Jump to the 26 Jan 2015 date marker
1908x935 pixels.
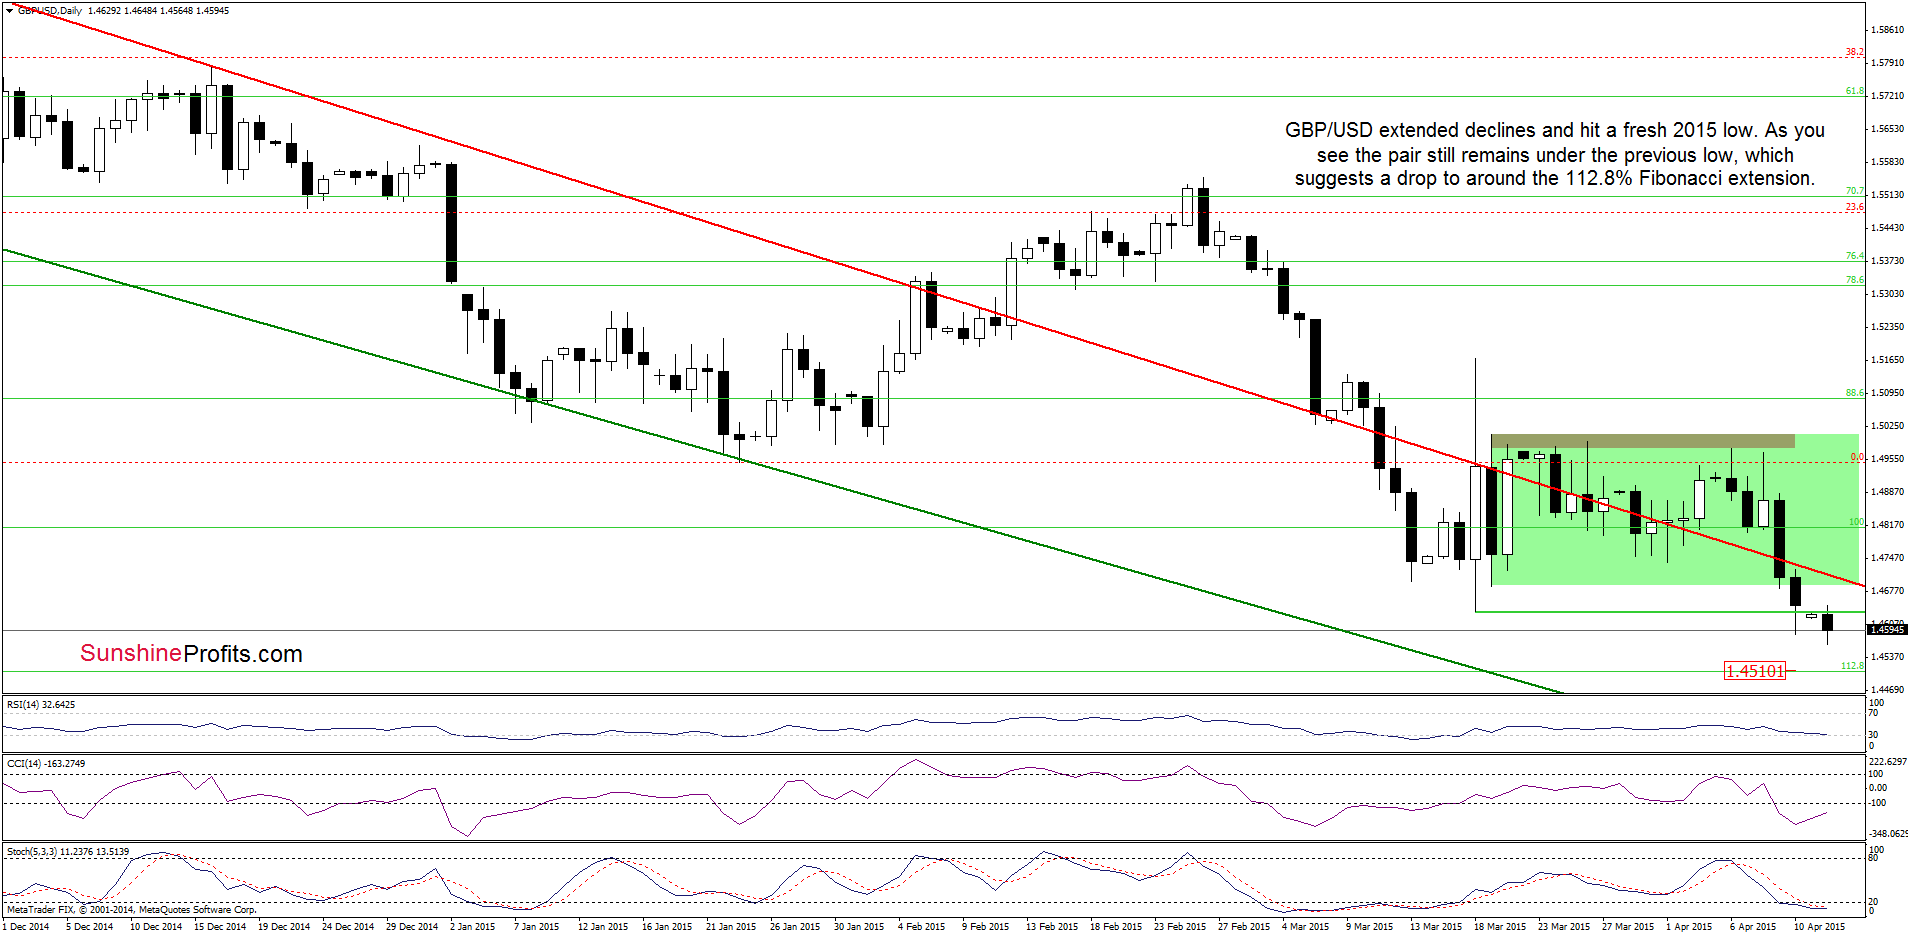[795, 927]
